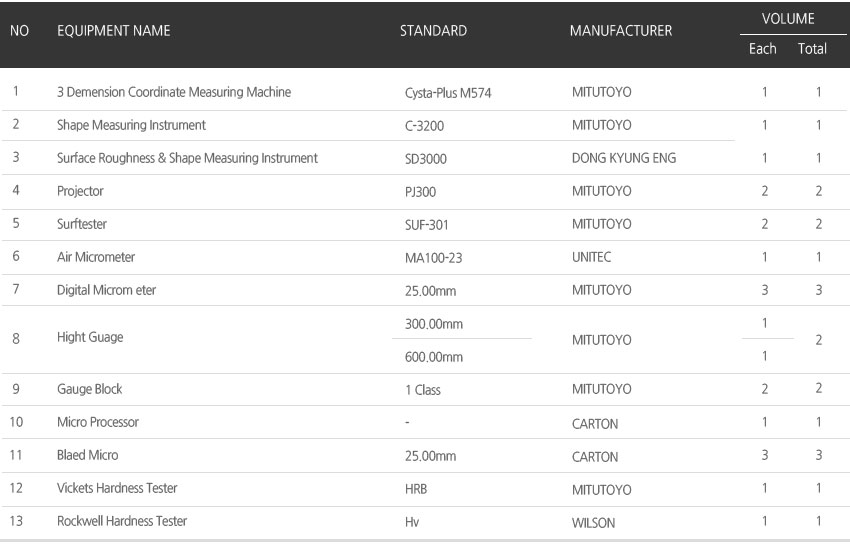Viewport: 850px width, 548px height.
Task: Select the Air Micrometer equipment name
Action: [x=98, y=257]
